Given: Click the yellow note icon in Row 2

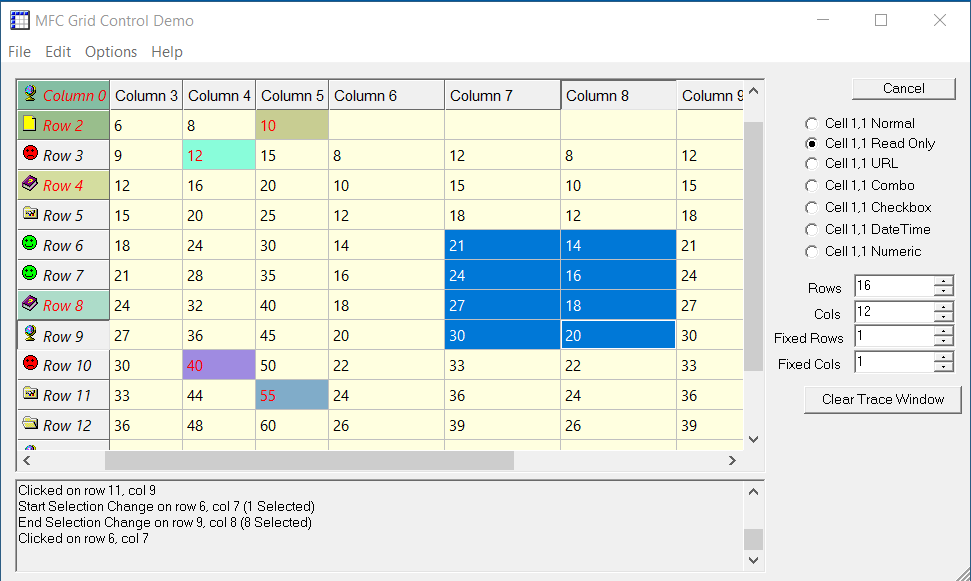Looking at the screenshot, I should click(x=30, y=123).
